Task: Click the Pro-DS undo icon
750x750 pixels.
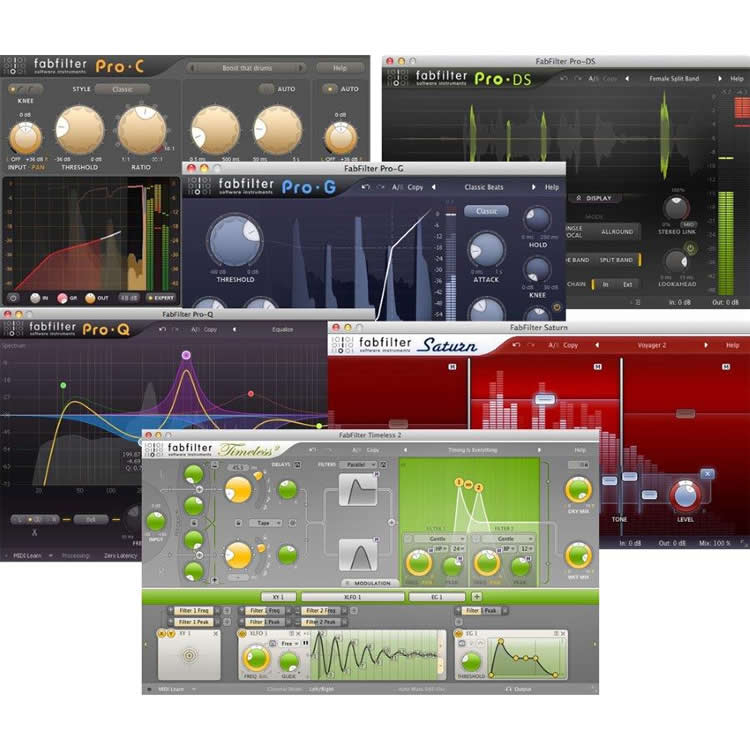Action: 564,78
